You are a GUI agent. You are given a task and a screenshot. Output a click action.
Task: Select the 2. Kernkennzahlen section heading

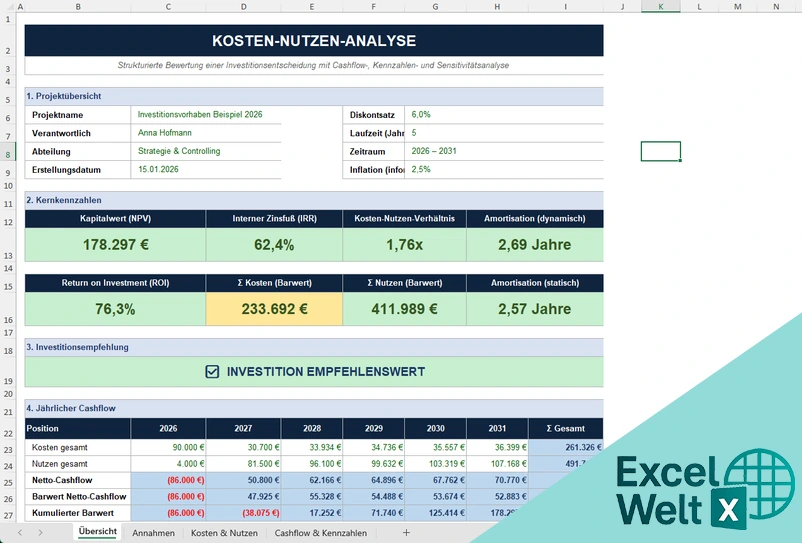point(314,200)
